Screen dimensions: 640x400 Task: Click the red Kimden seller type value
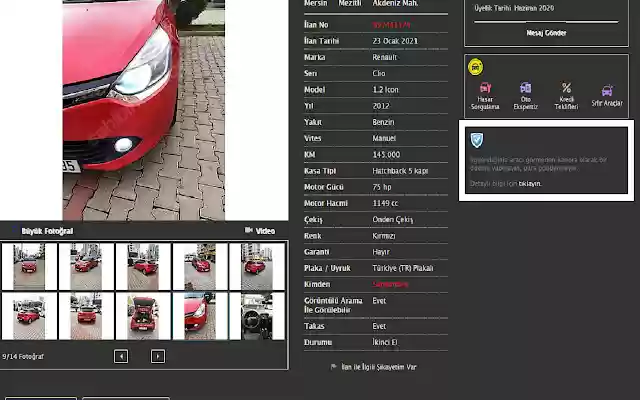pyautogui.click(x=390, y=284)
